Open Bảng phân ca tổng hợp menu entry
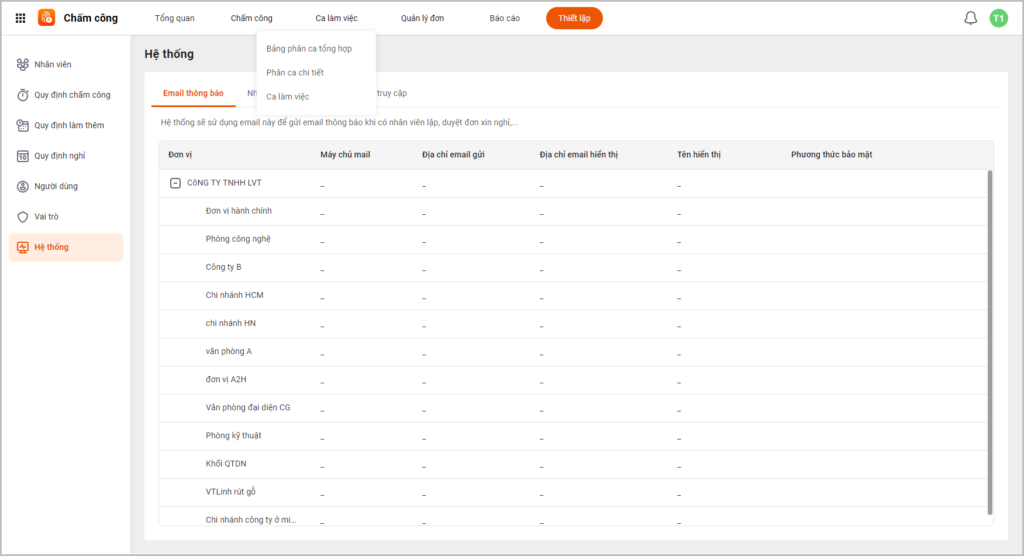The image size is (1024, 556). click(308, 48)
